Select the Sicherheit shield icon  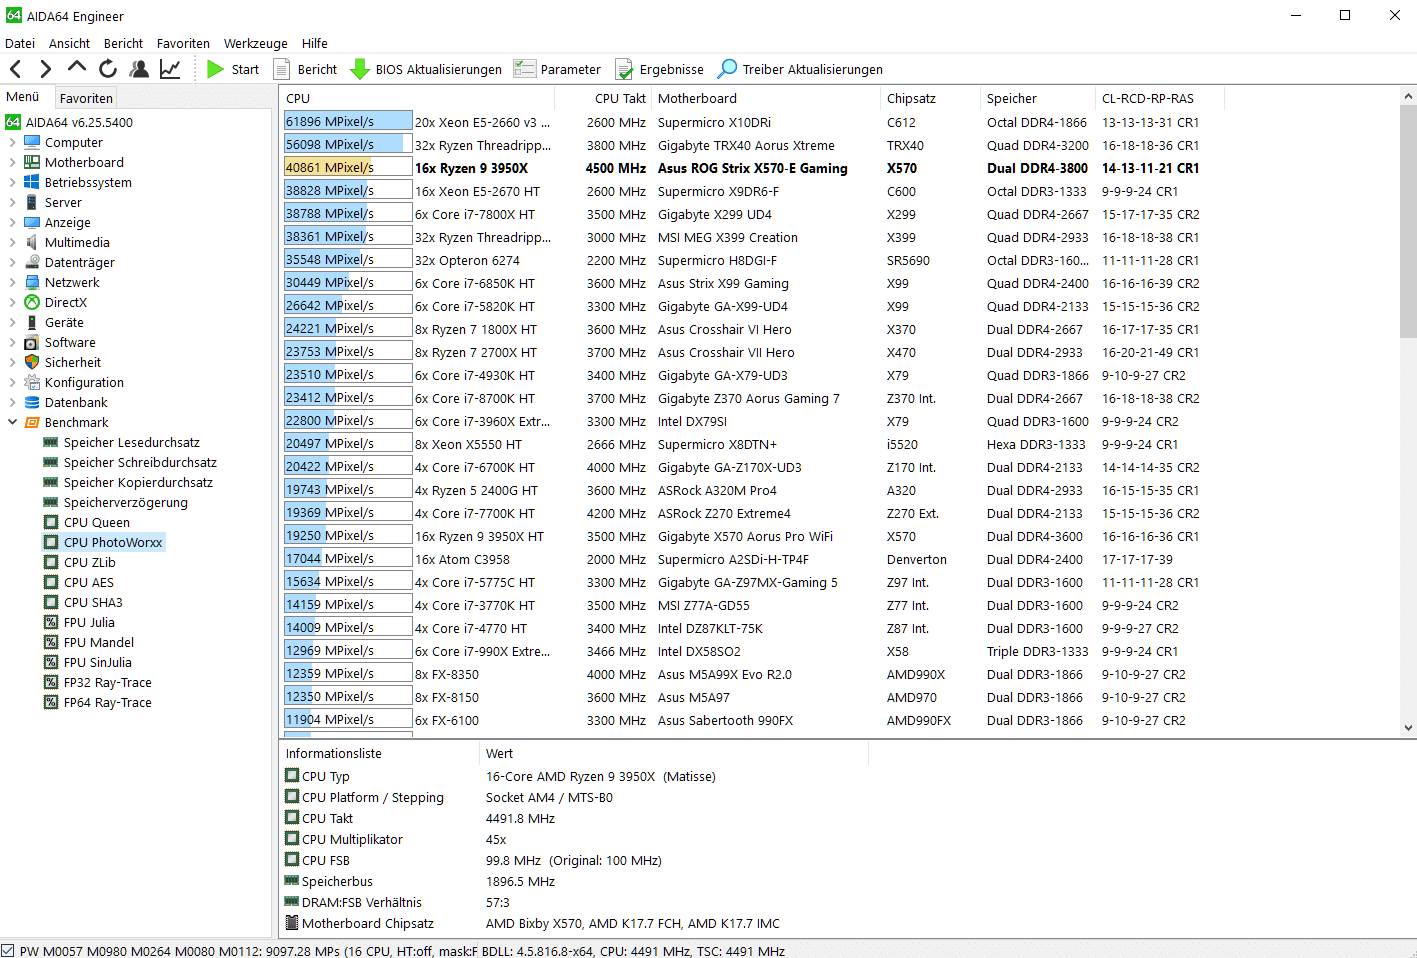(x=32, y=362)
